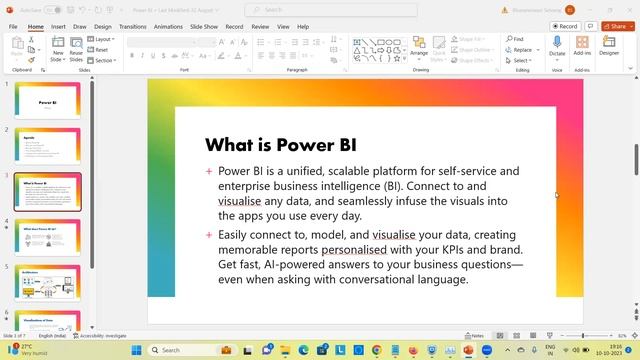Click the Dictate microphone icon
This screenshot has width=640, height=360.
coord(557,42)
